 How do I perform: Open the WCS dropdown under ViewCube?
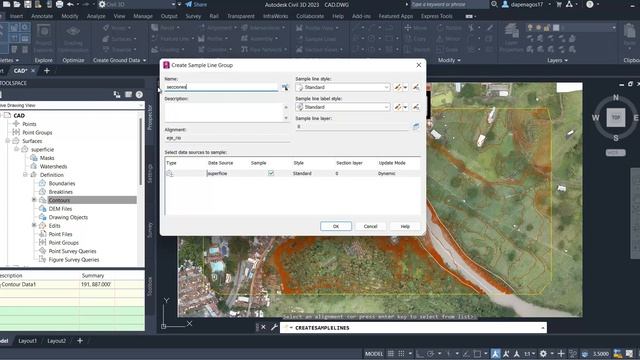pos(616,153)
